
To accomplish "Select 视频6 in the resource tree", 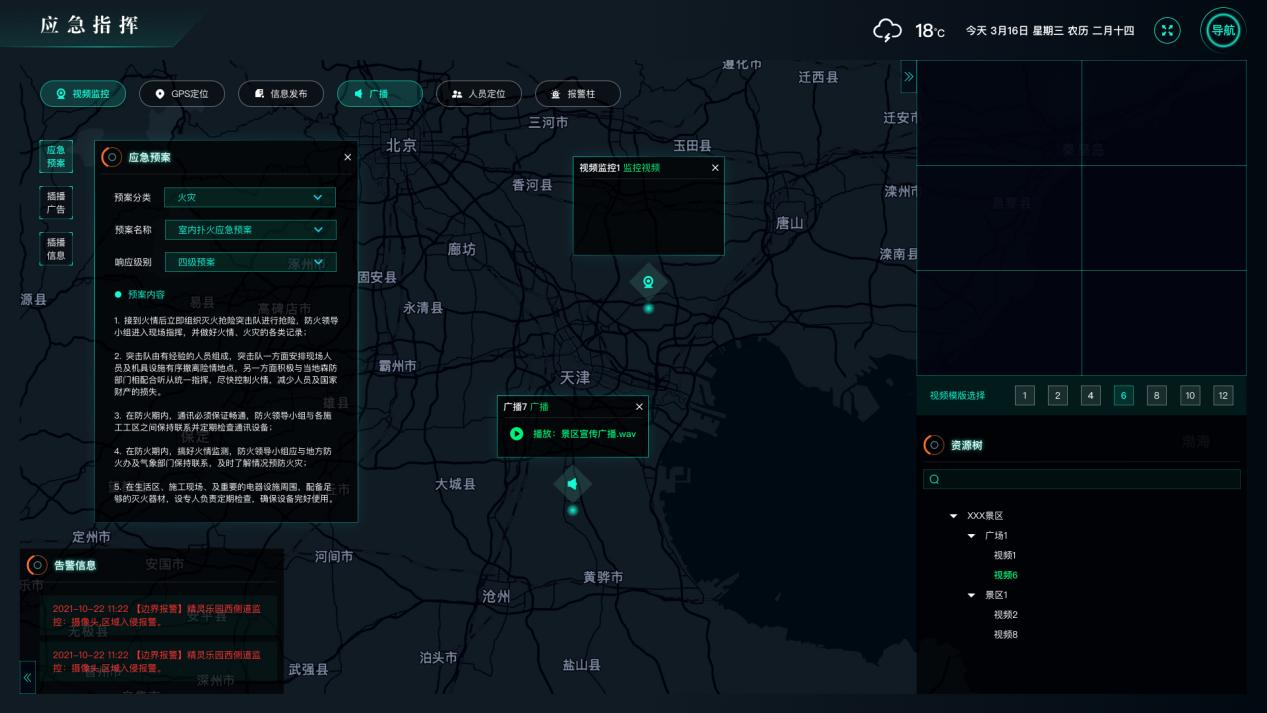I will (1005, 575).
